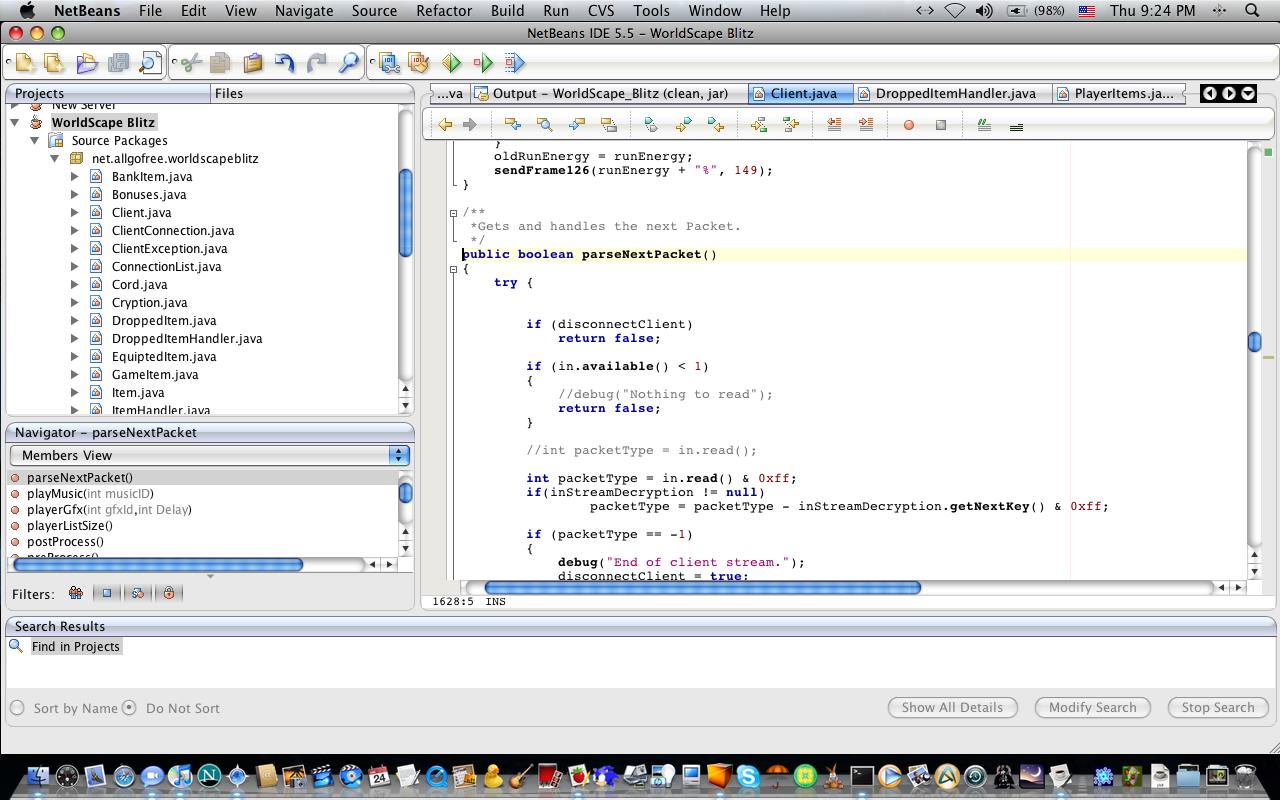Collapse the WorldScape Blitz project node
Screen dimensions: 1280x800
pos(15,122)
